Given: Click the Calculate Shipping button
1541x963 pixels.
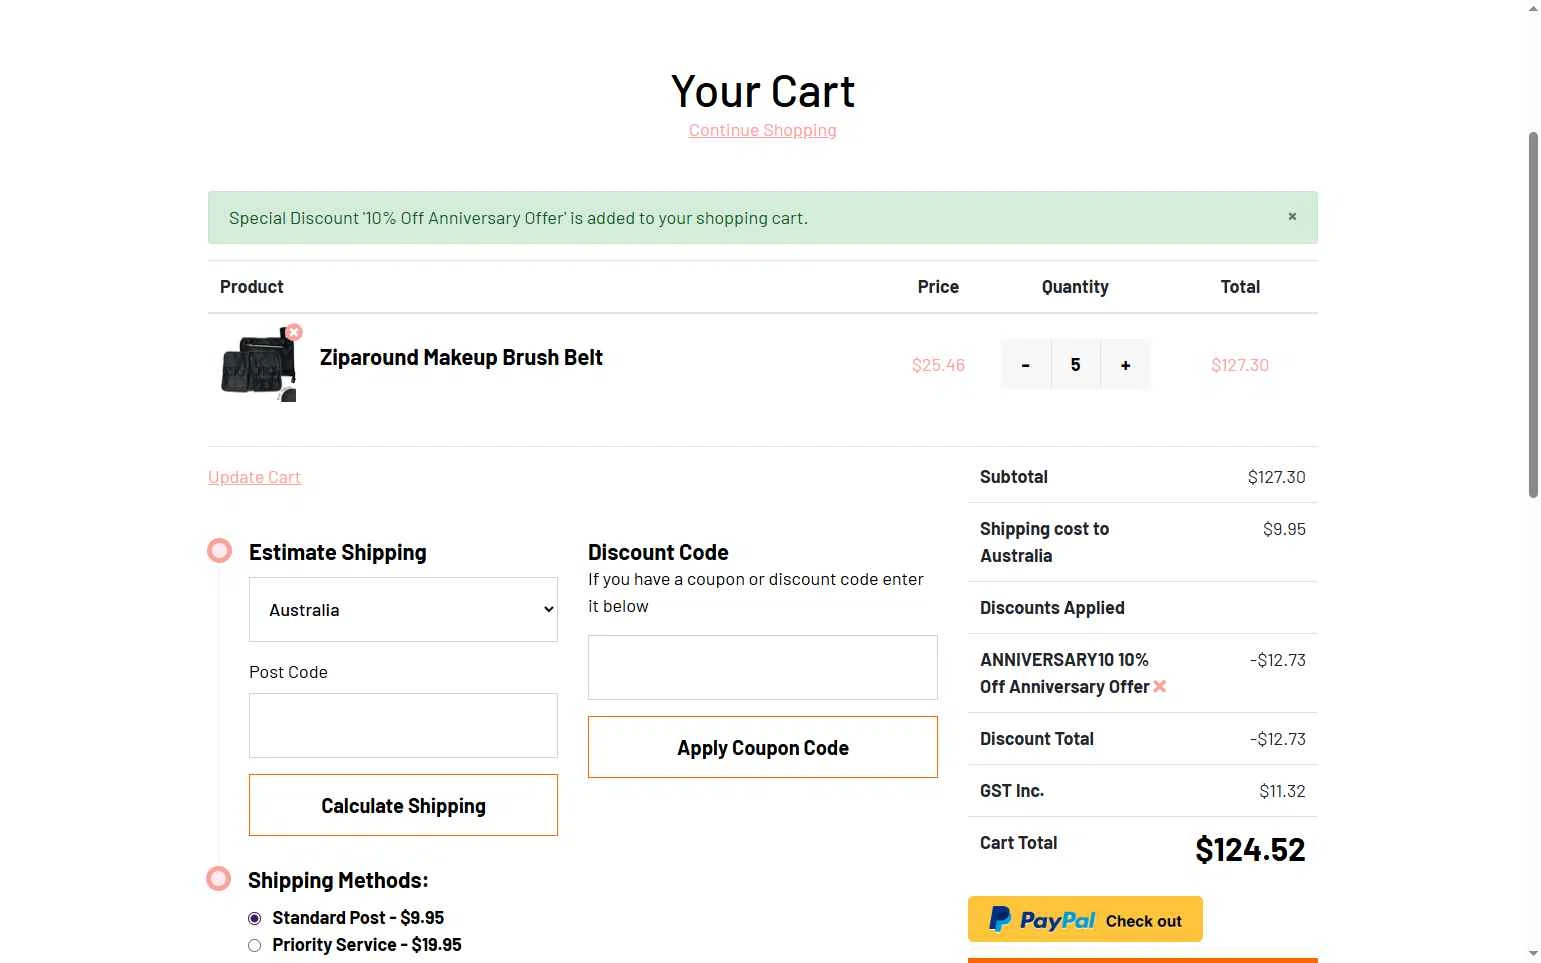Looking at the screenshot, I should click(x=403, y=805).
